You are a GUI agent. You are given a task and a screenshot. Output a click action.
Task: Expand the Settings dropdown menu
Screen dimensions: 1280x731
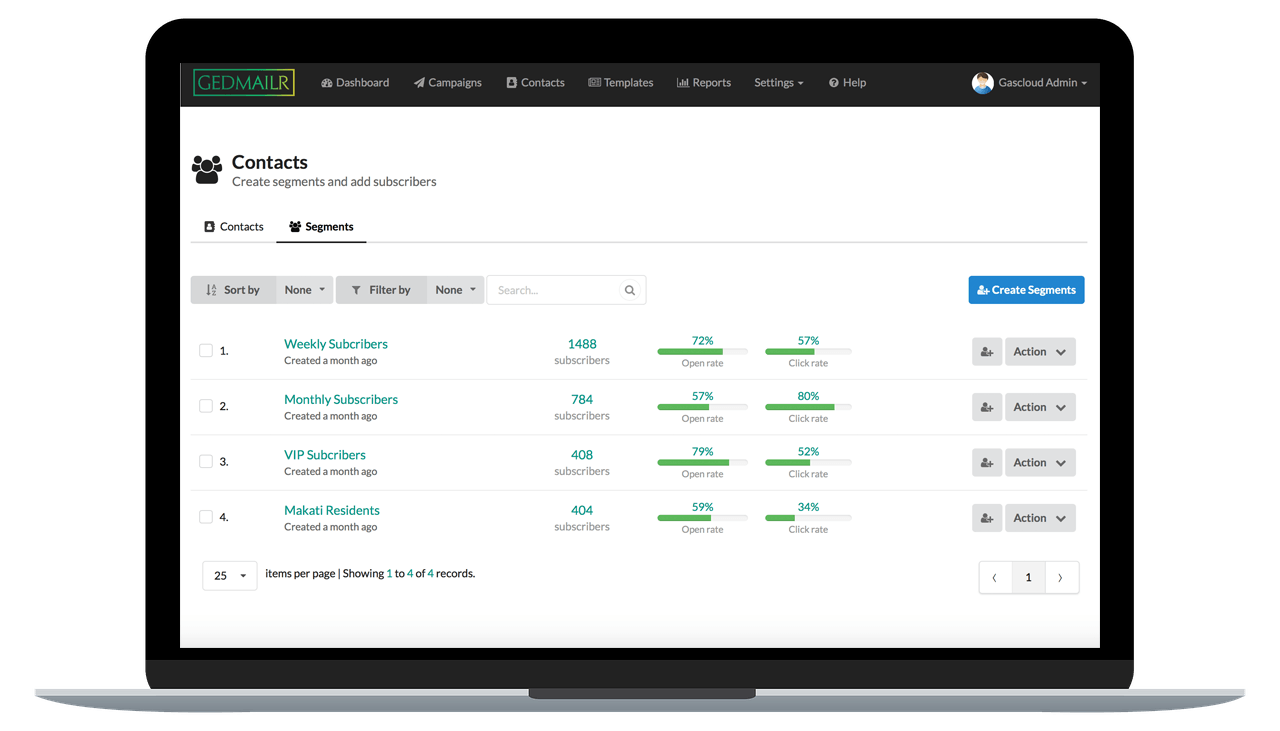click(779, 83)
